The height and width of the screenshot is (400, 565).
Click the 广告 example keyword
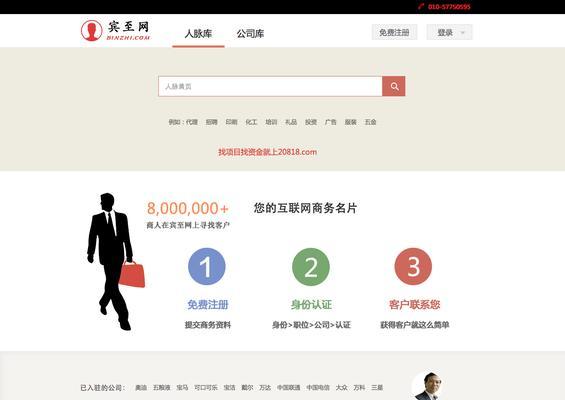(x=330, y=122)
